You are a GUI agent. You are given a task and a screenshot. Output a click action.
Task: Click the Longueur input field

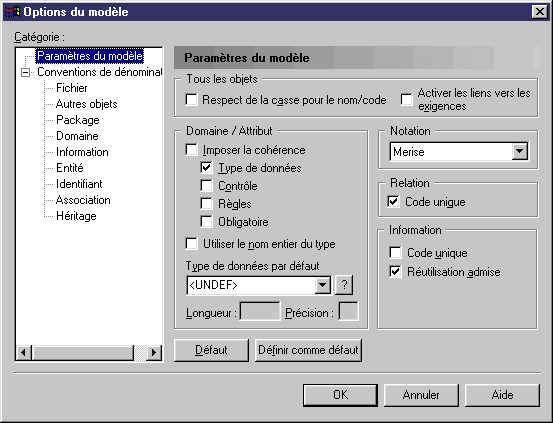tap(260, 311)
